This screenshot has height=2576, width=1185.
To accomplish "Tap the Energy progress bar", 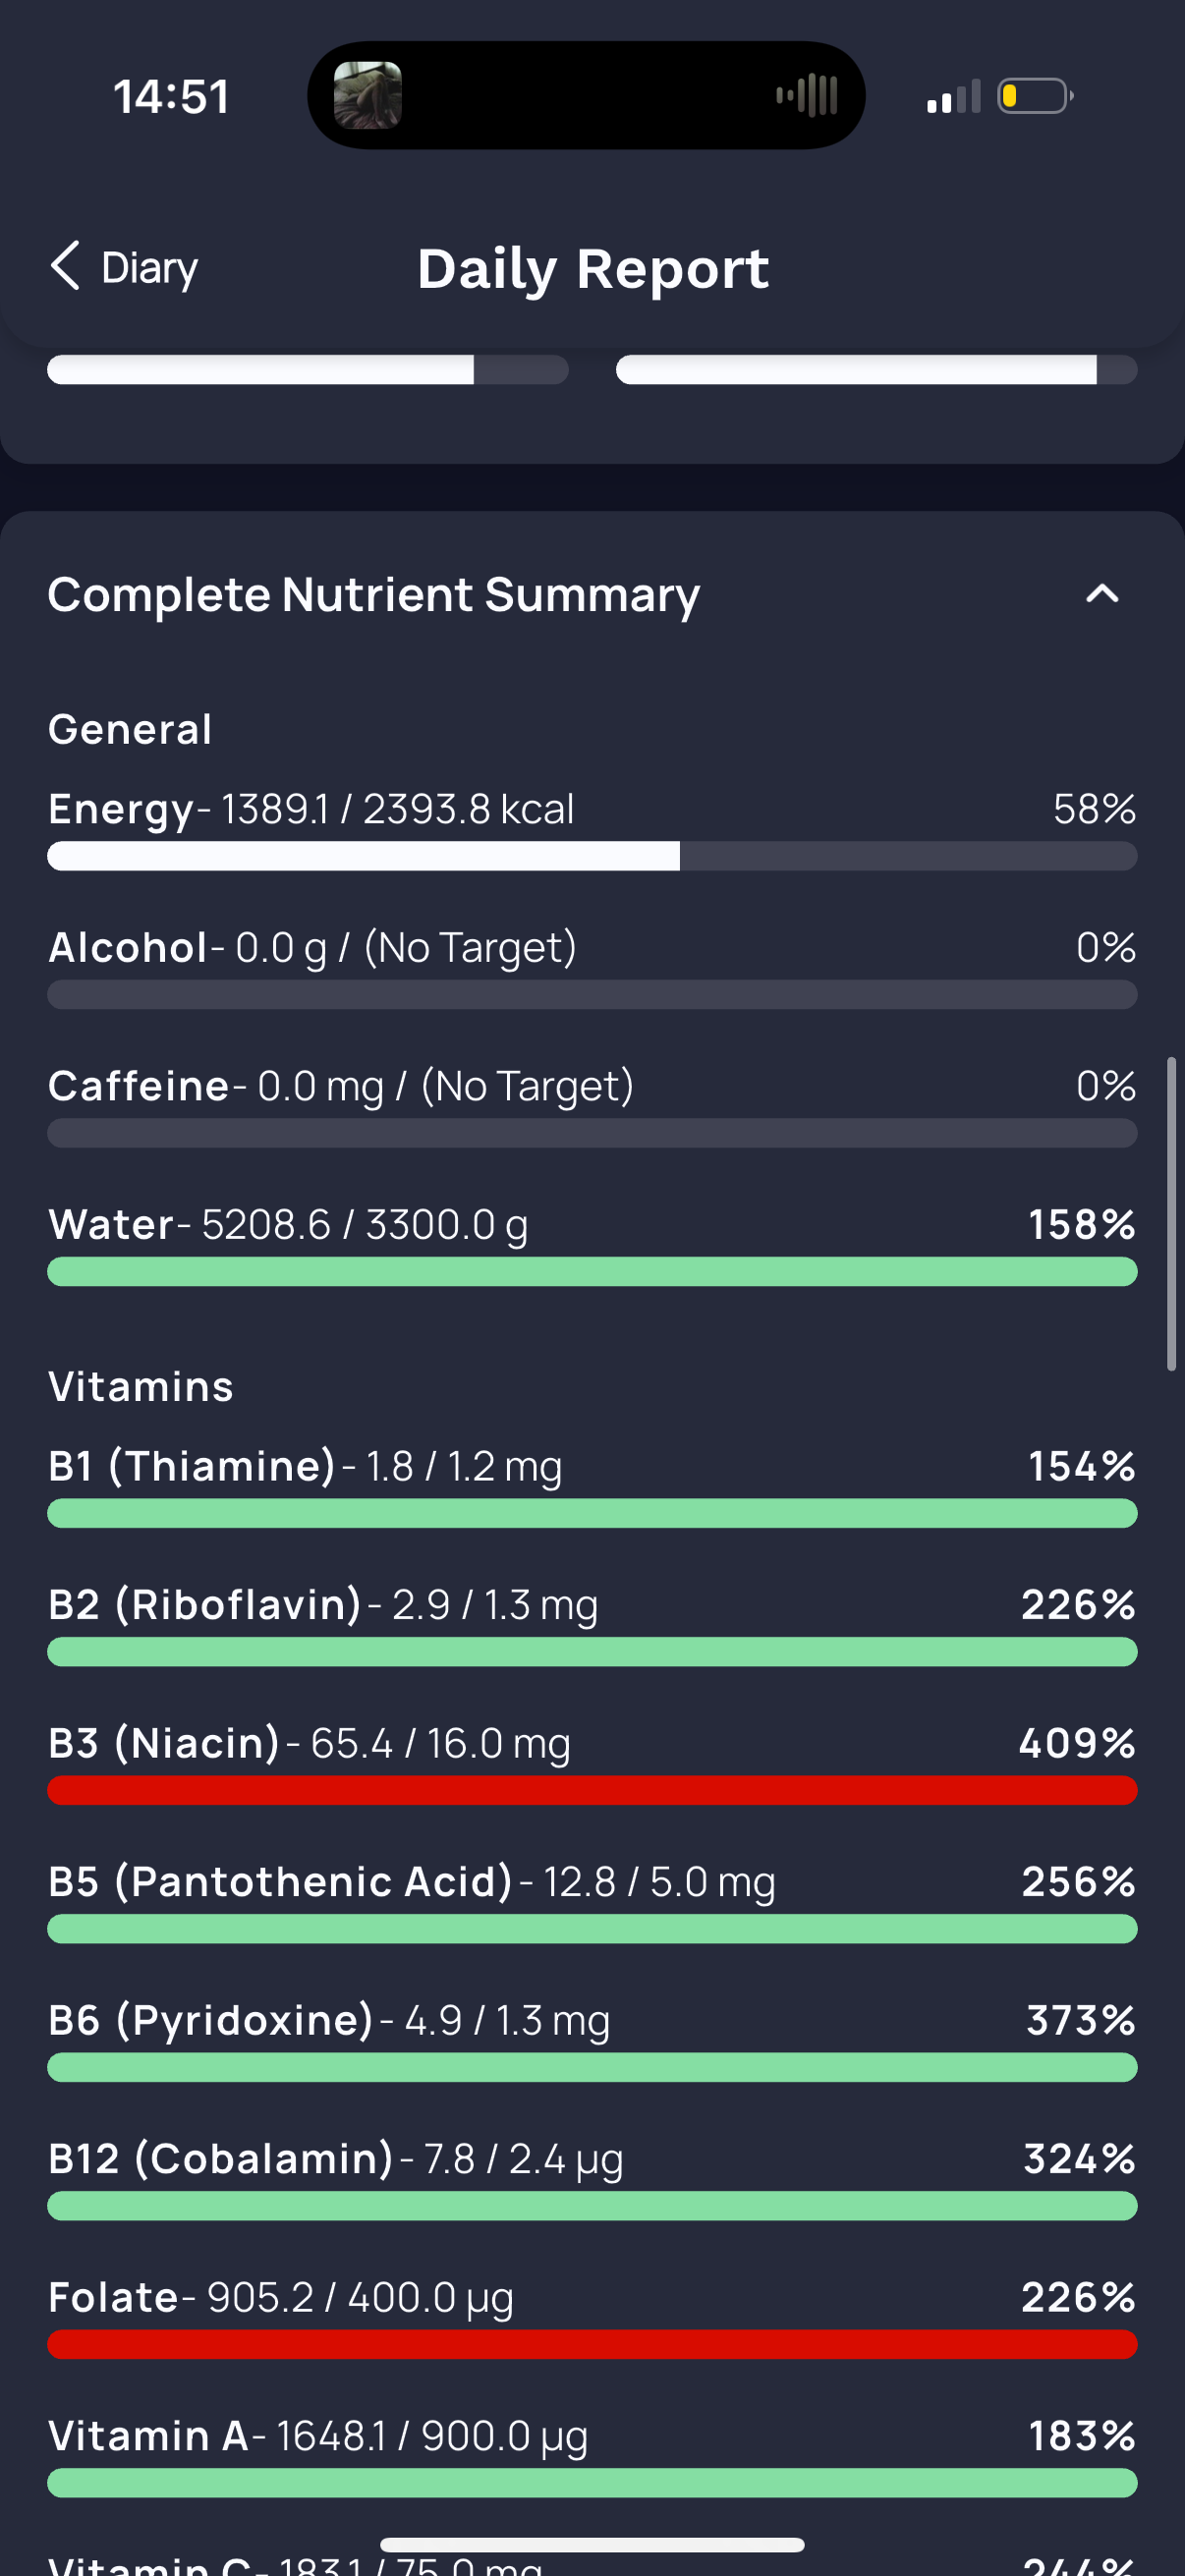I will [x=592, y=856].
